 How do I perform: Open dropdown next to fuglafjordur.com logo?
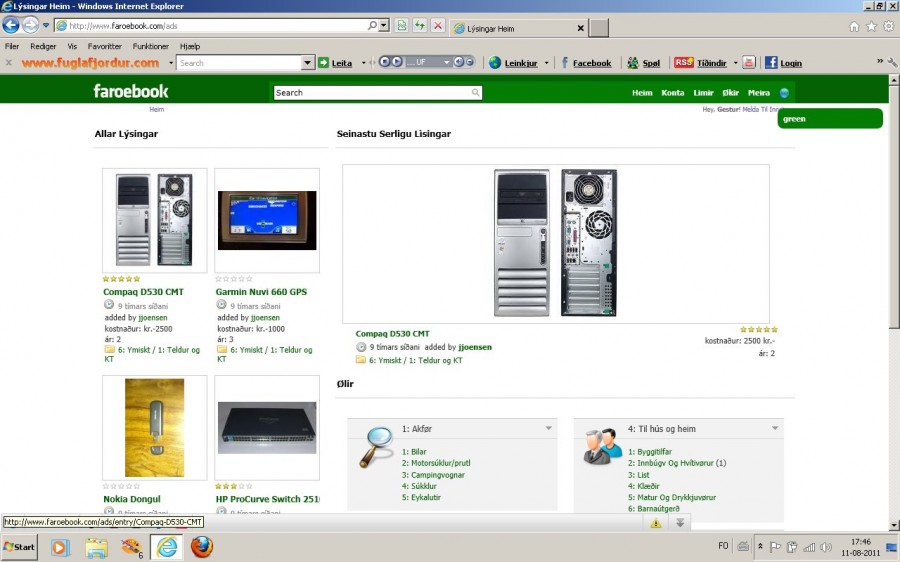point(170,63)
